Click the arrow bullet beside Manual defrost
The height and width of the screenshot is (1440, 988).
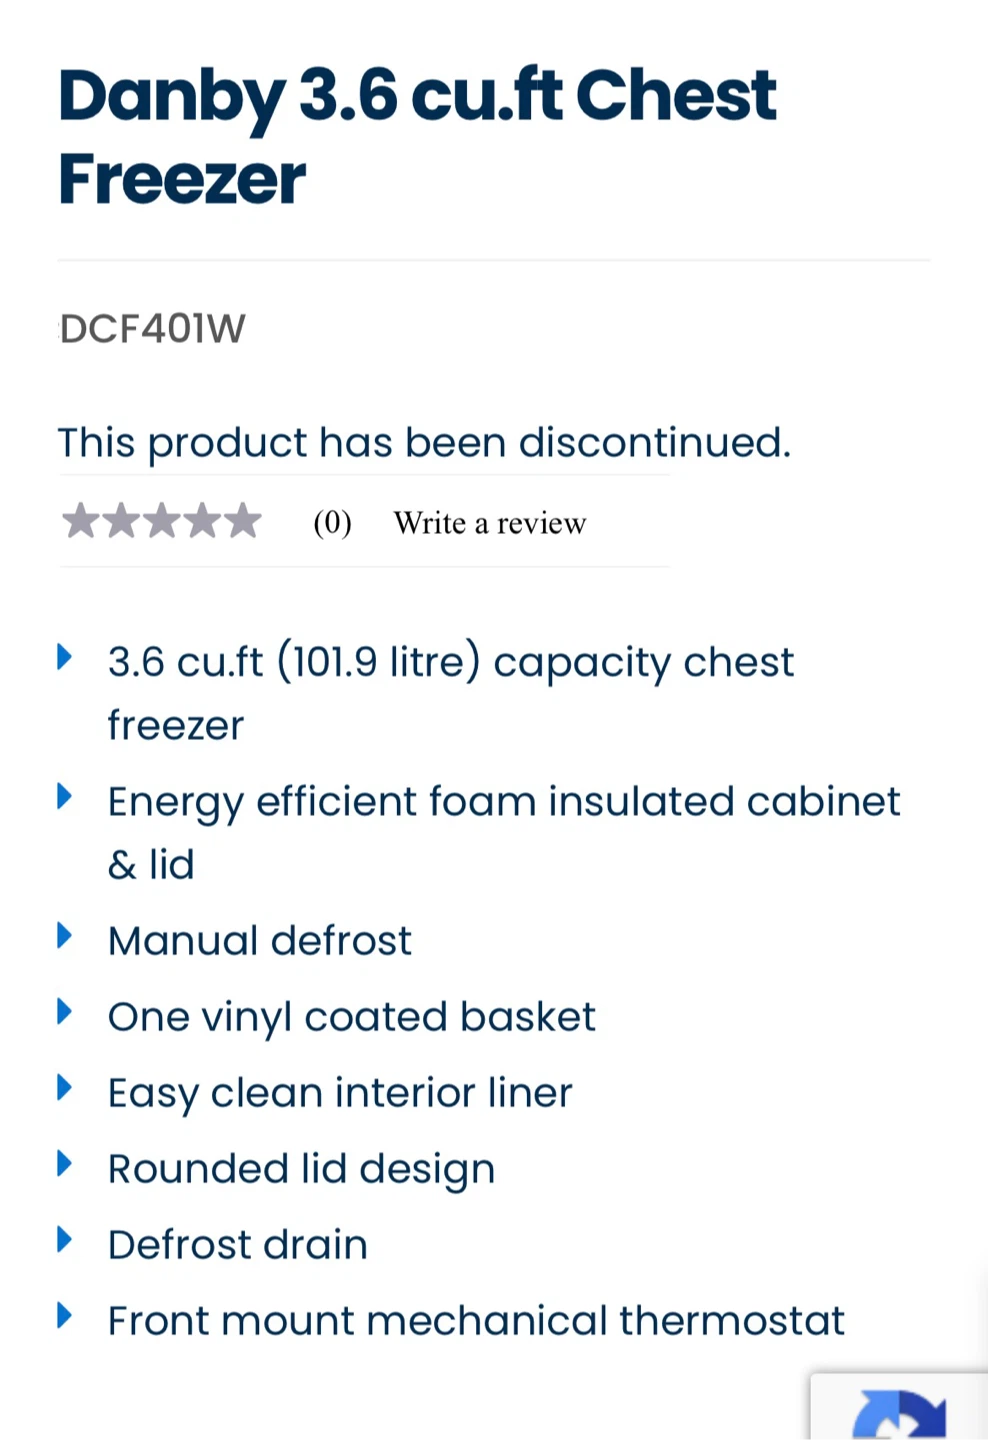pyautogui.click(x=65, y=936)
